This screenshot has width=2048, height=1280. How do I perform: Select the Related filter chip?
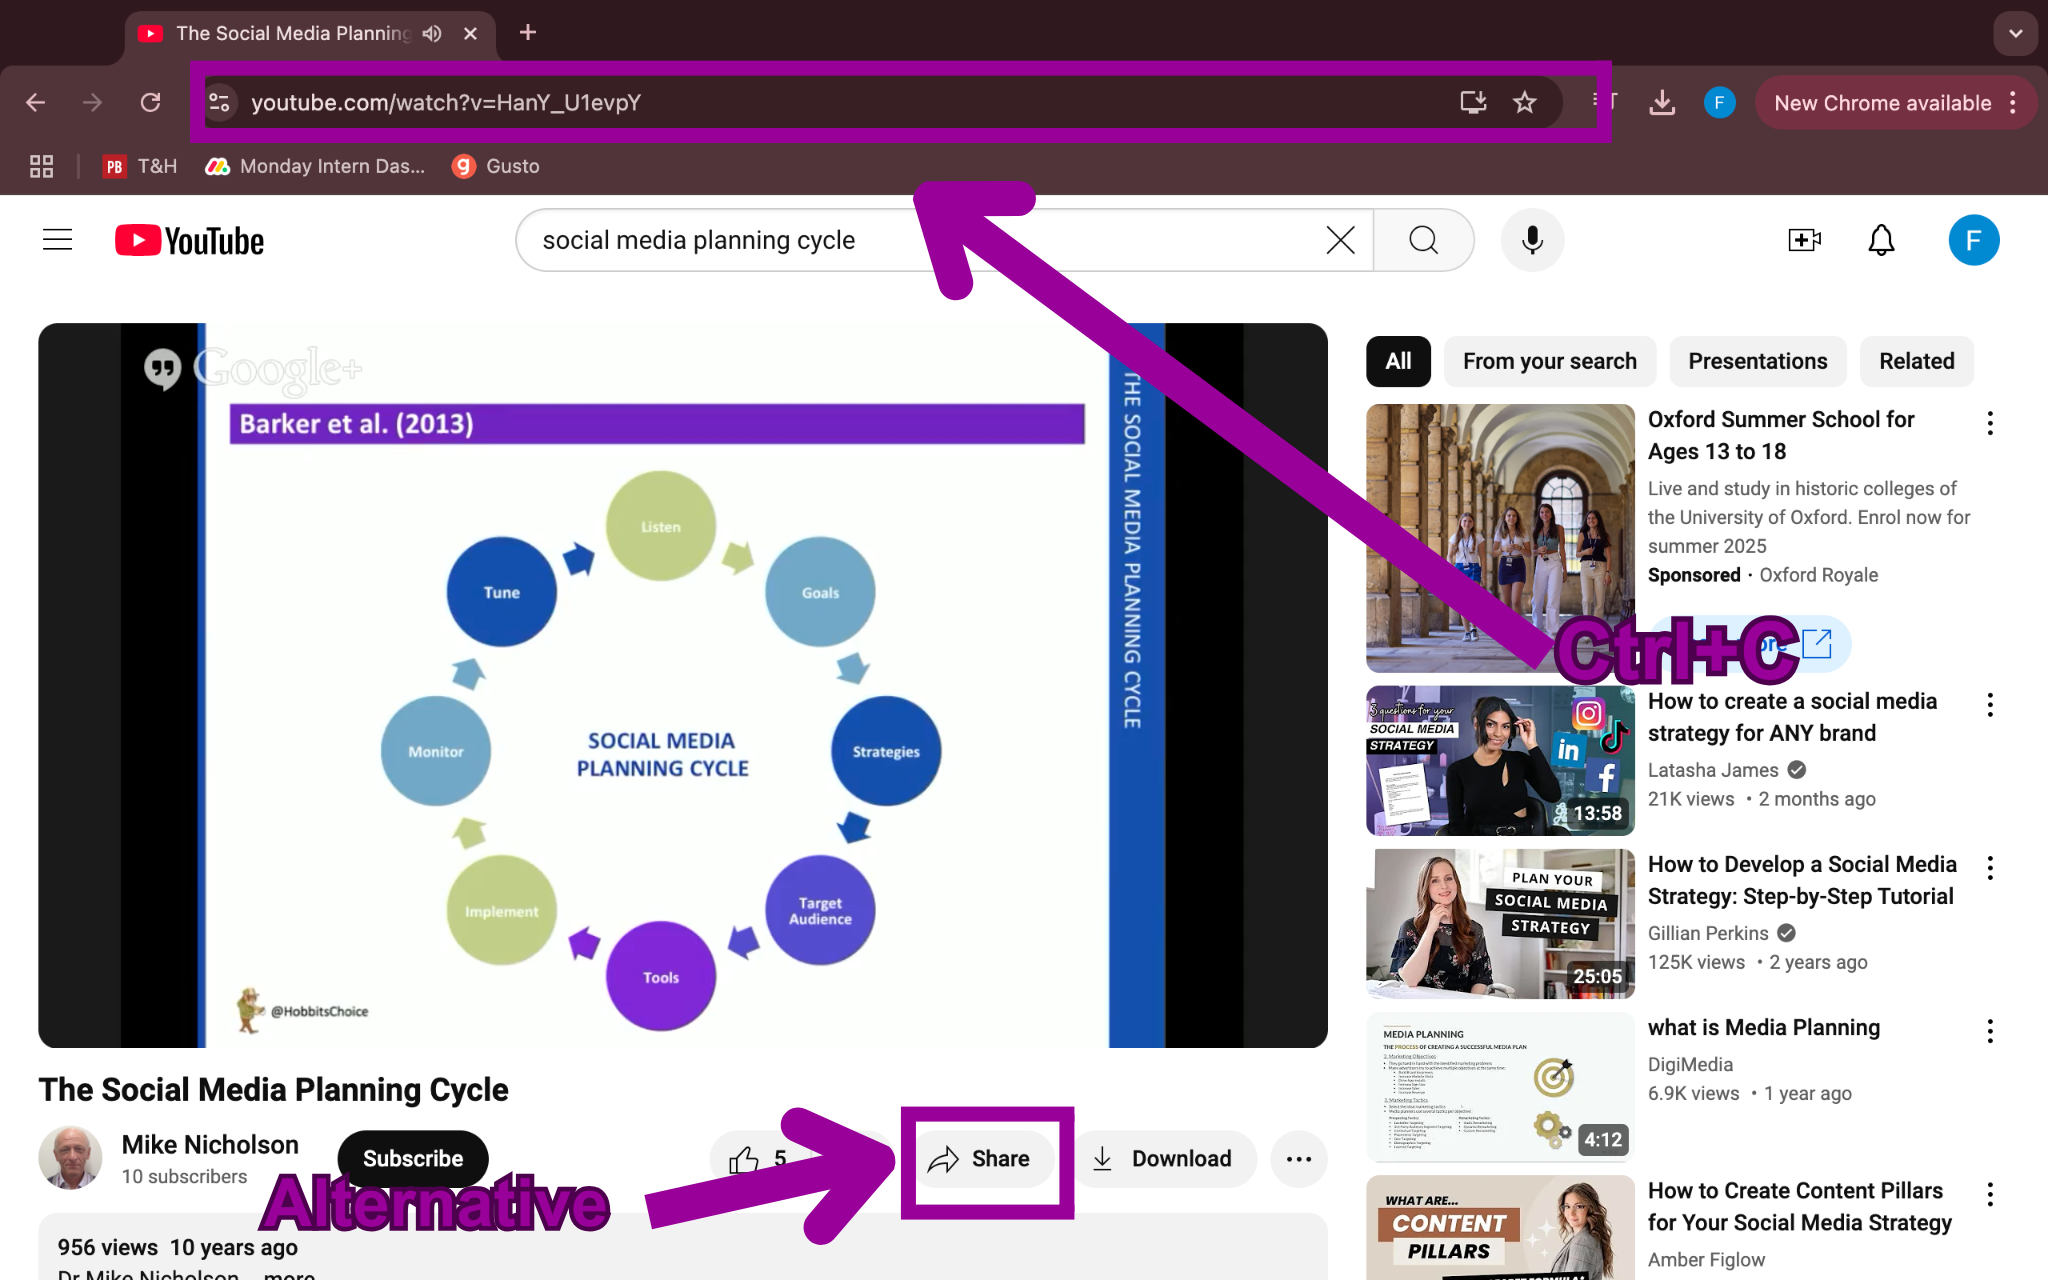pyautogui.click(x=1917, y=361)
